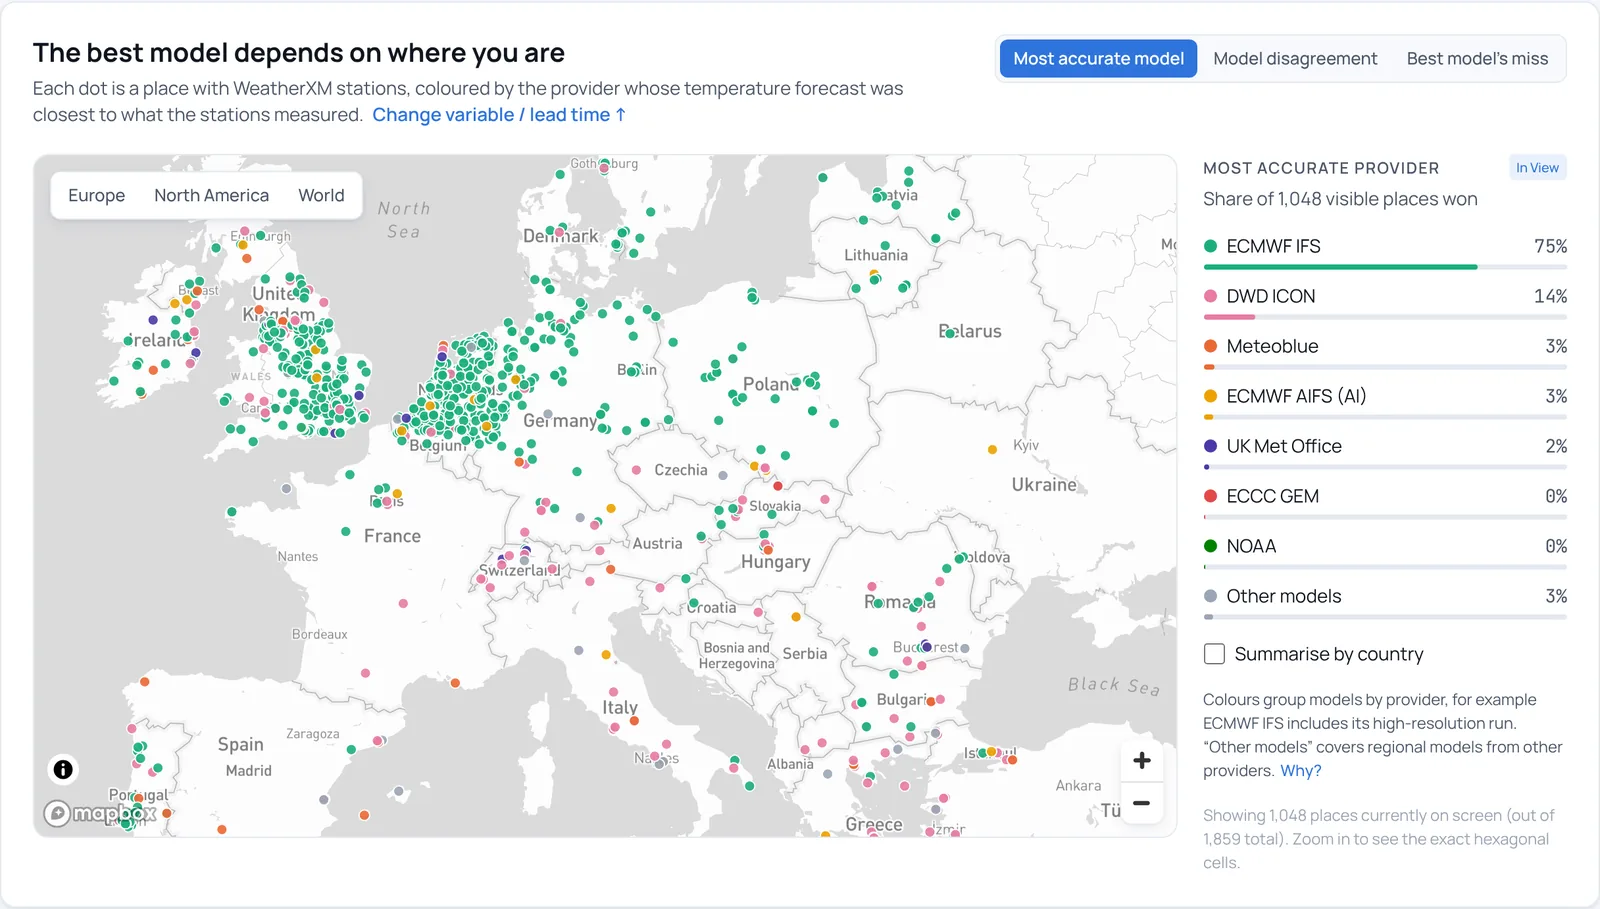
Task: Open Change variable / lead time link
Action: (499, 115)
